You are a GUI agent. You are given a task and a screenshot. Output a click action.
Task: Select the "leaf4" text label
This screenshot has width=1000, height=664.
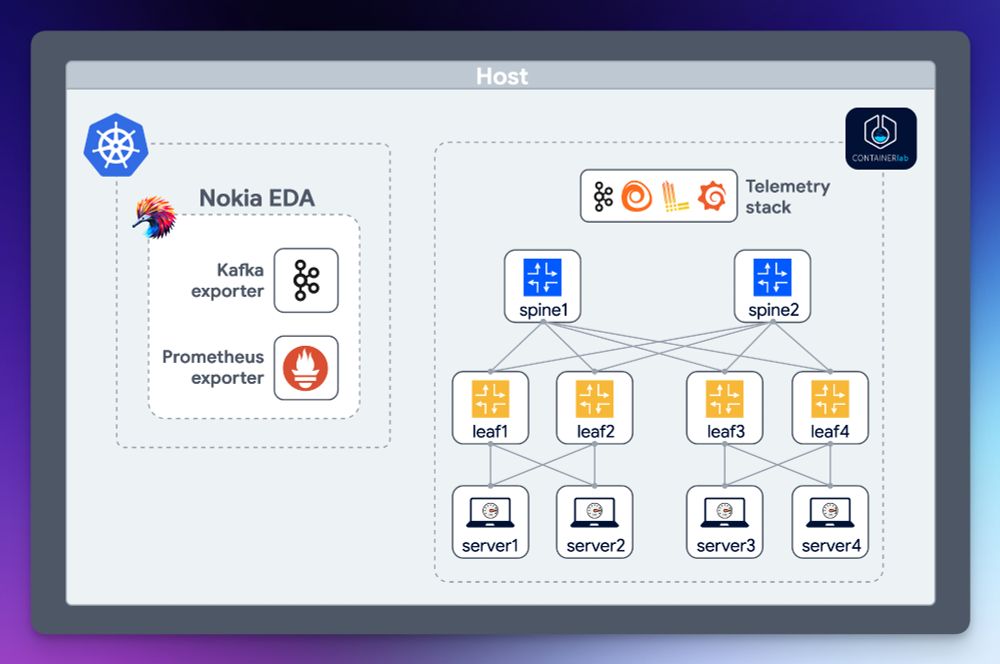pos(830,432)
